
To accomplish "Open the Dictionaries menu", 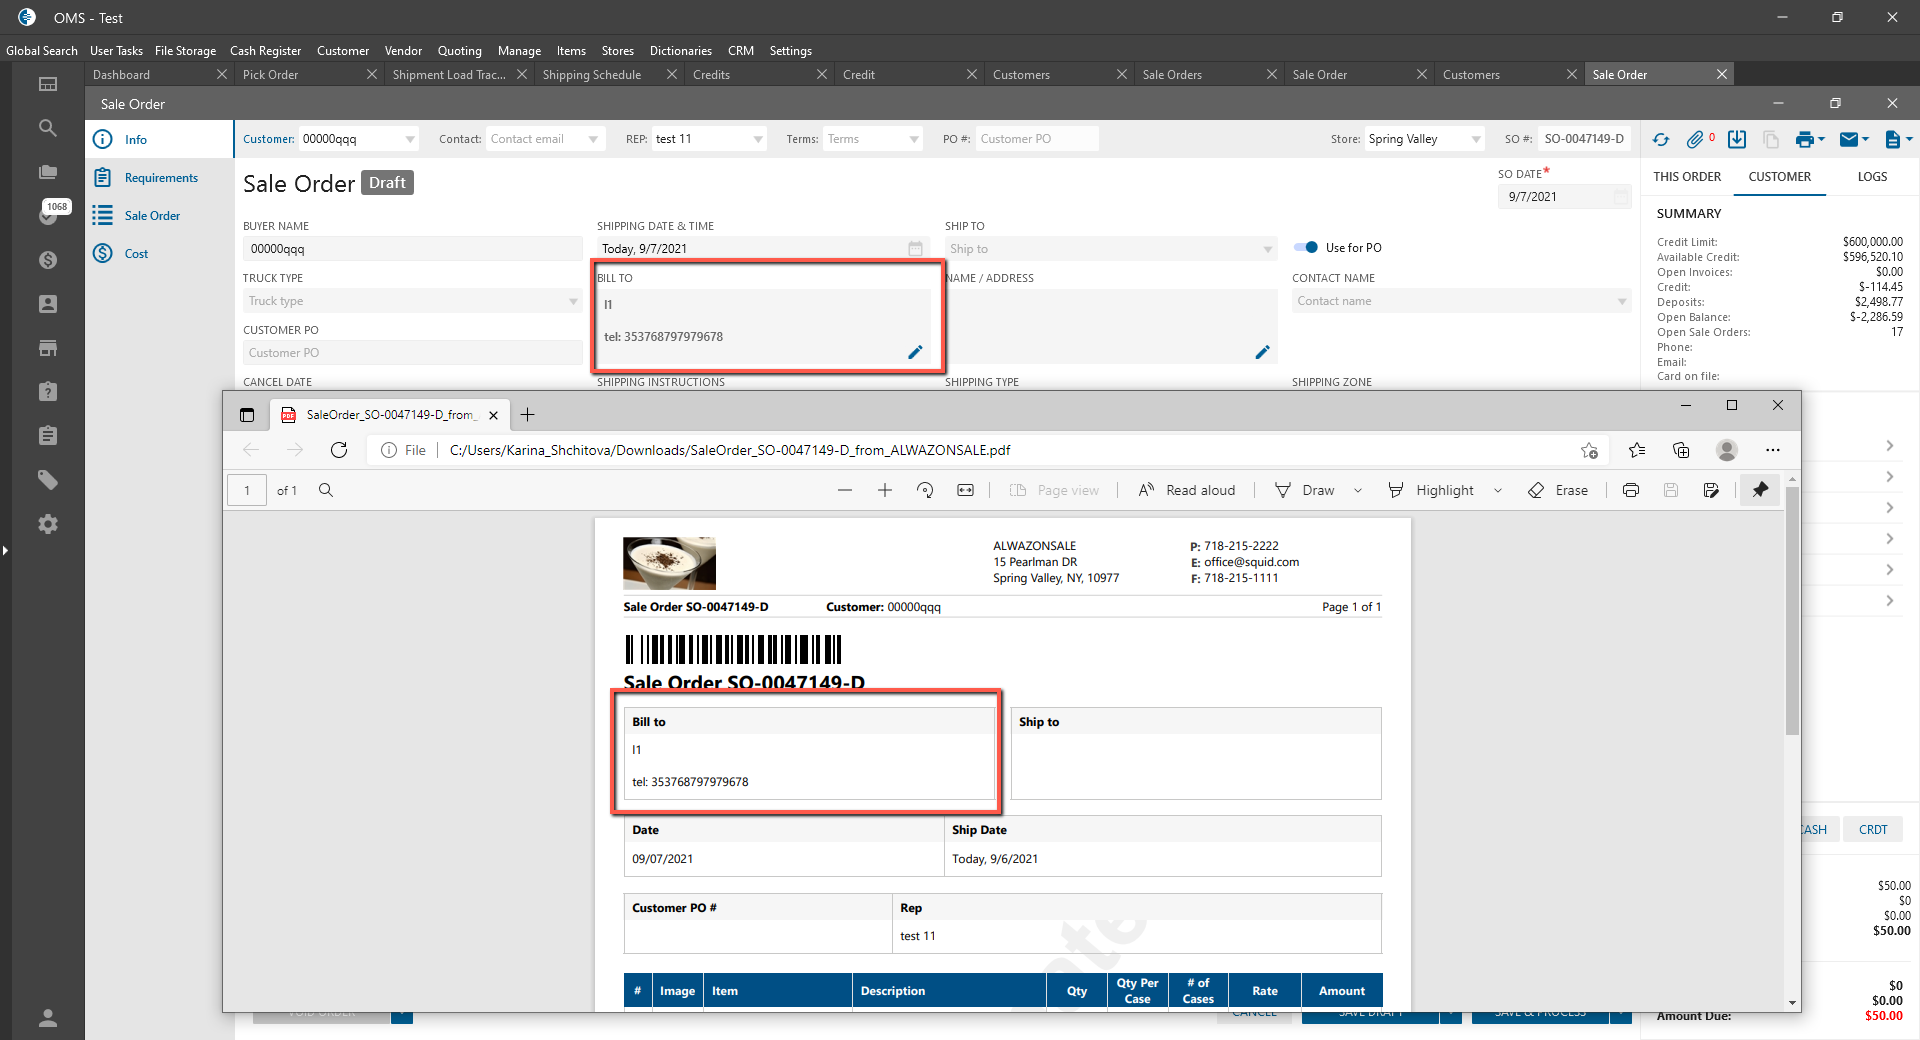I will (680, 51).
